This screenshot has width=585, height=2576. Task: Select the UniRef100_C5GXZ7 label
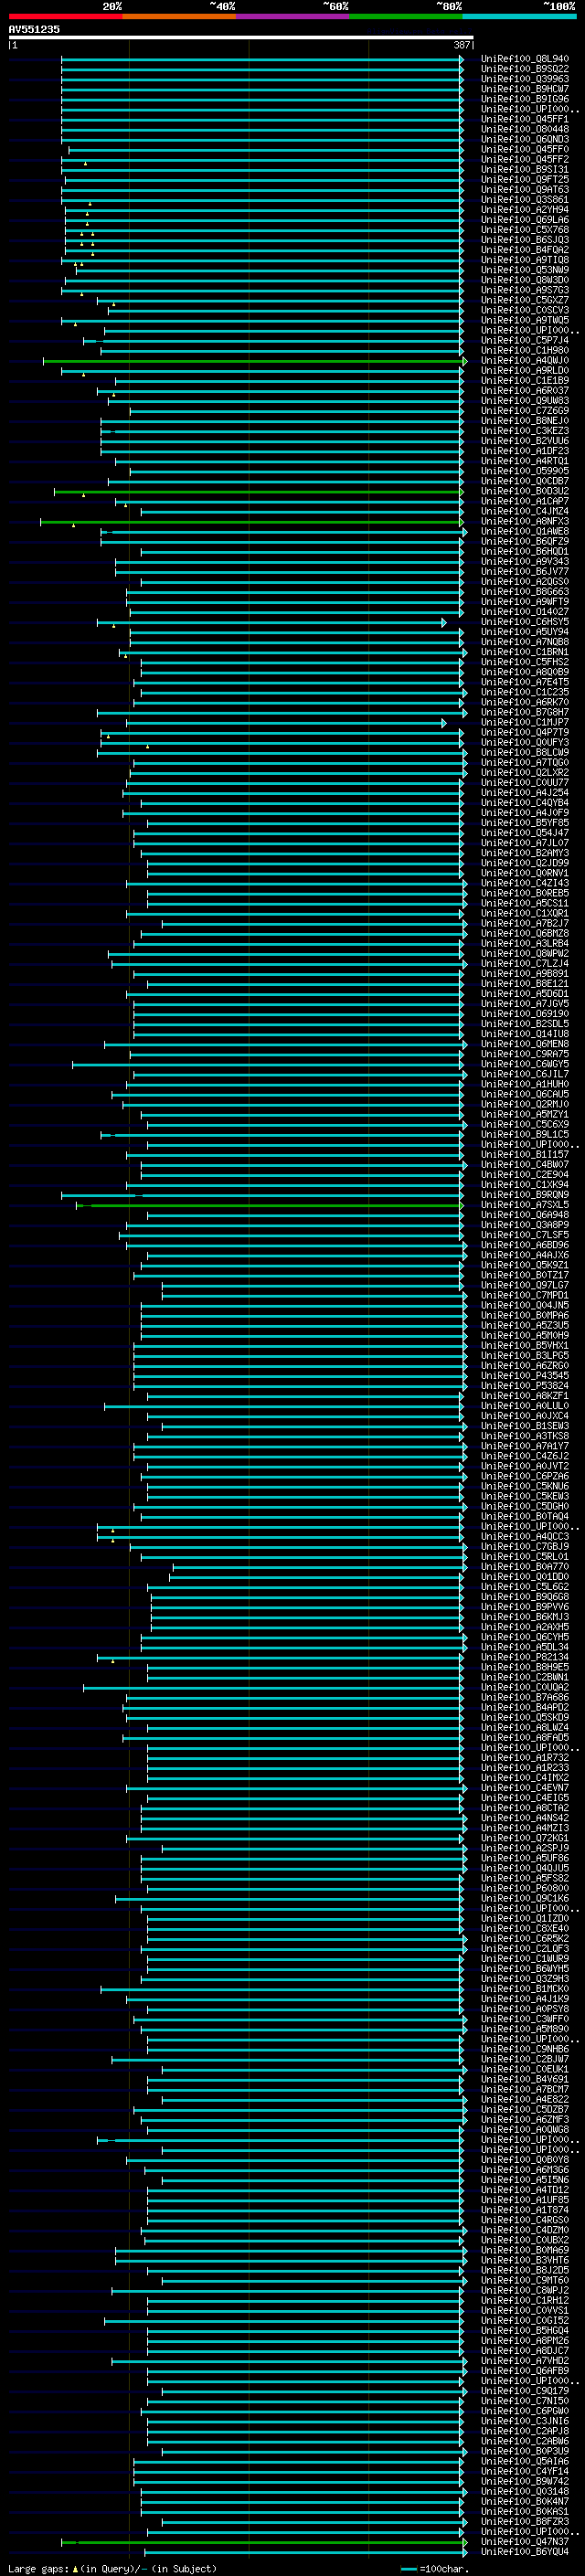tap(525, 300)
